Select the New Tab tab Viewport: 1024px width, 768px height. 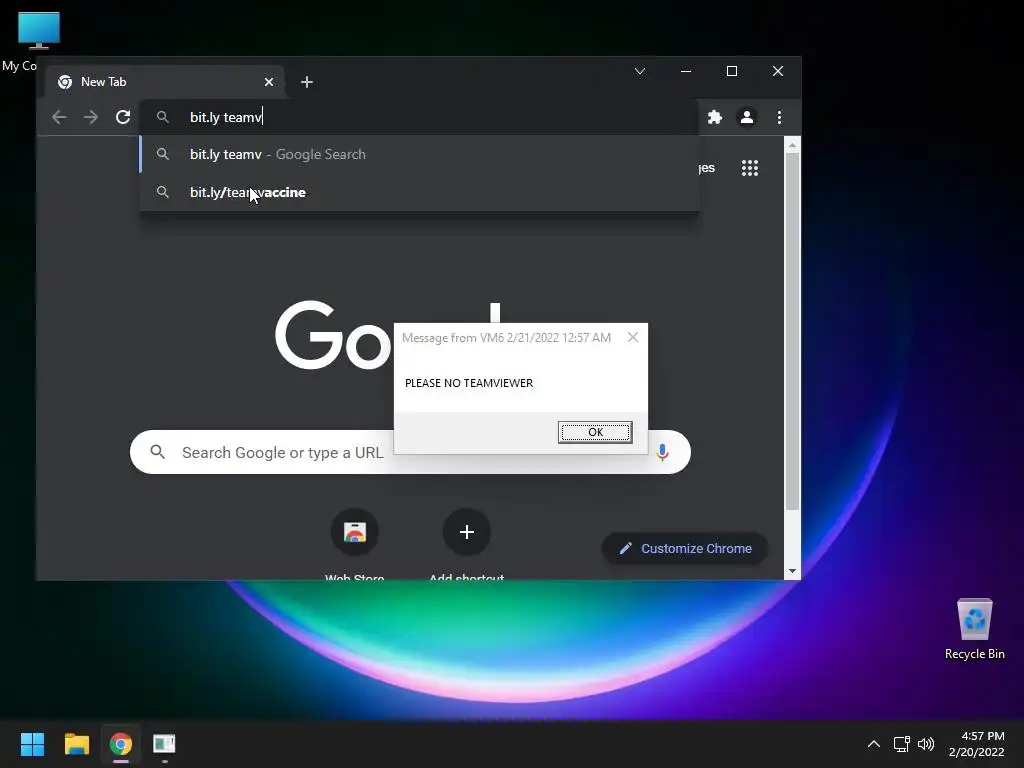(165, 82)
